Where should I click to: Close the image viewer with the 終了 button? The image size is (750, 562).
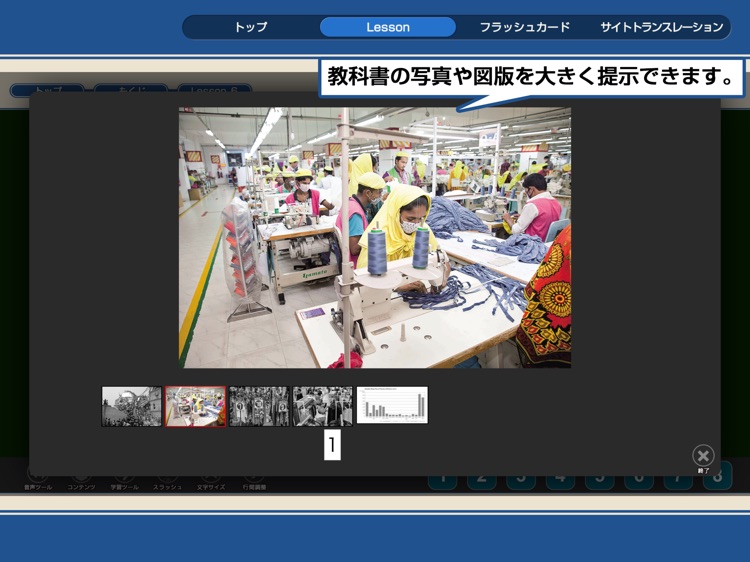(703, 458)
